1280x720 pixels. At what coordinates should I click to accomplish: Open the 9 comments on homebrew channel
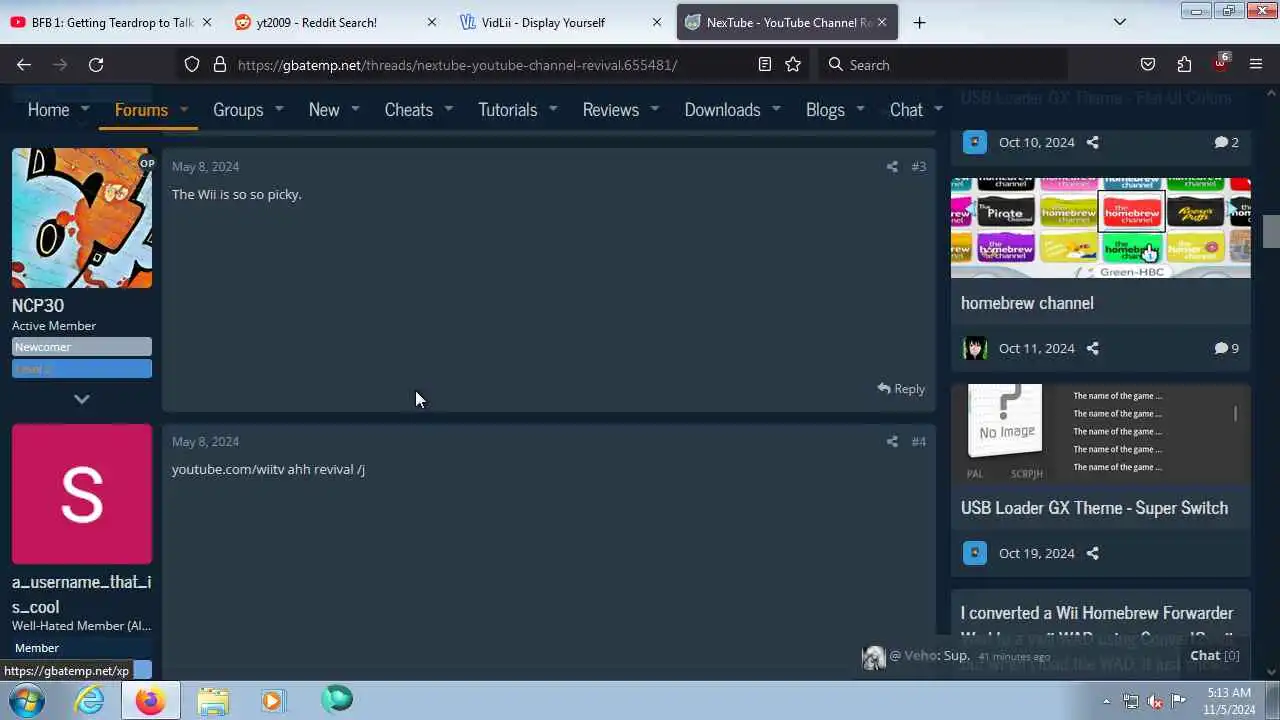1226,348
